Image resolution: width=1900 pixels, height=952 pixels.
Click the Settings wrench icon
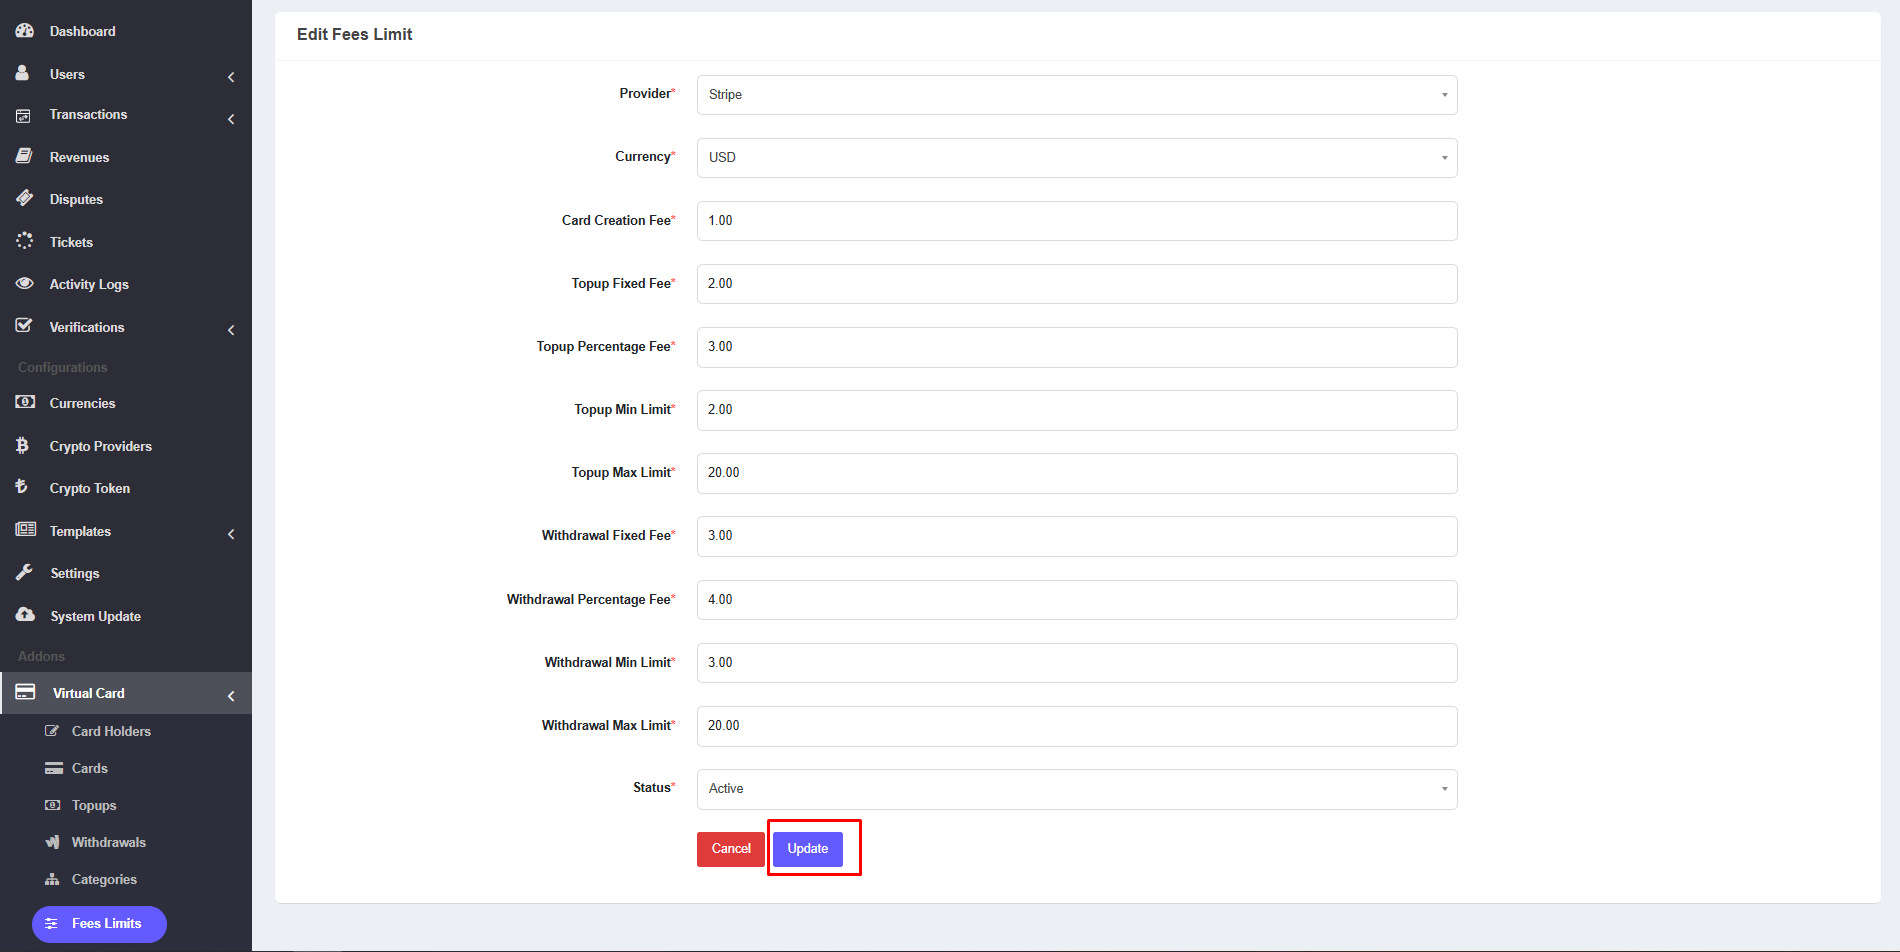pyautogui.click(x=25, y=573)
